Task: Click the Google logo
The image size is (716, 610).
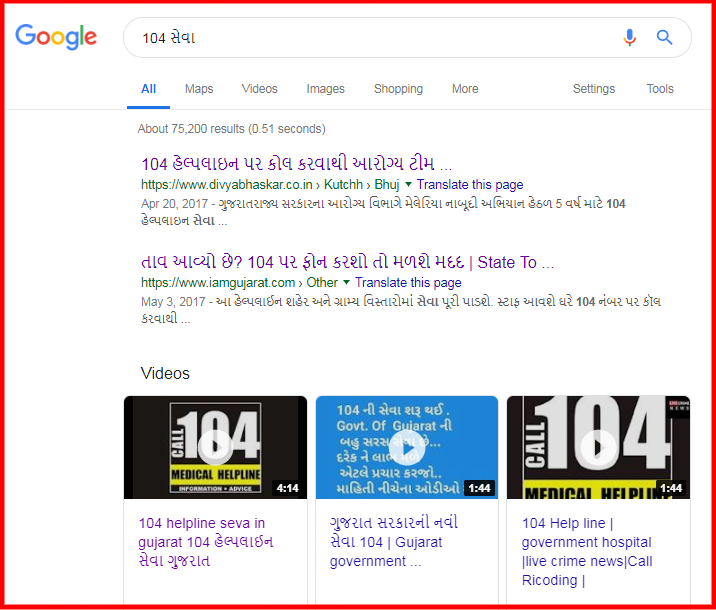Action: pos(56,37)
